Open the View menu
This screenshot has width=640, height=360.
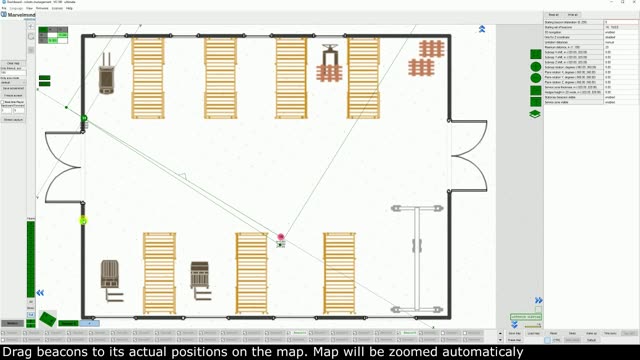click(29, 8)
